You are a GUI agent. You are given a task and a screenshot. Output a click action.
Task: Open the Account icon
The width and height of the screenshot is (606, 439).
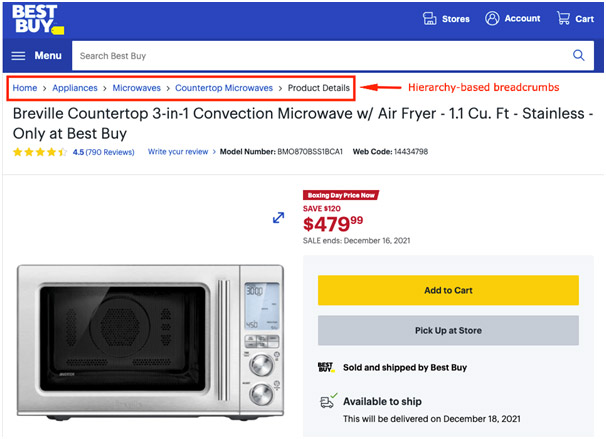point(492,19)
